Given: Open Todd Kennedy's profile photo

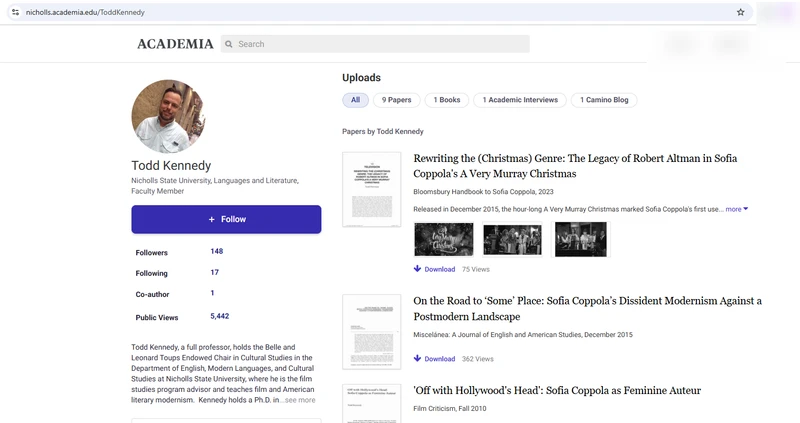Looking at the screenshot, I should point(168,116).
